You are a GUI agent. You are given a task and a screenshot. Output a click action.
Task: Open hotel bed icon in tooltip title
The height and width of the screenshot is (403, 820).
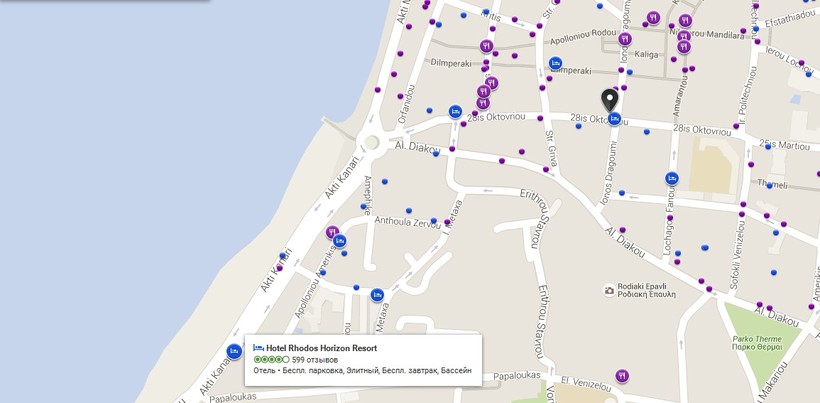click(x=258, y=348)
